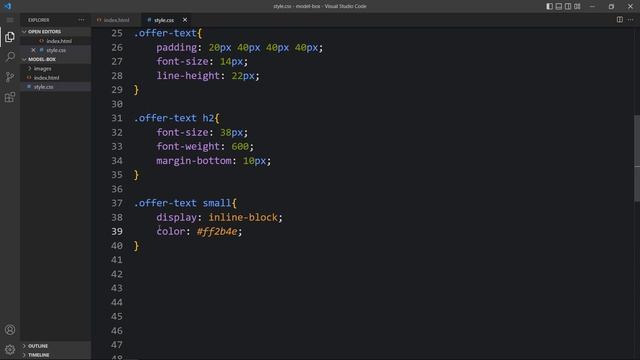Screen dimensions: 640x360
Task: Click line number 39 in gutter
Action: (x=117, y=231)
